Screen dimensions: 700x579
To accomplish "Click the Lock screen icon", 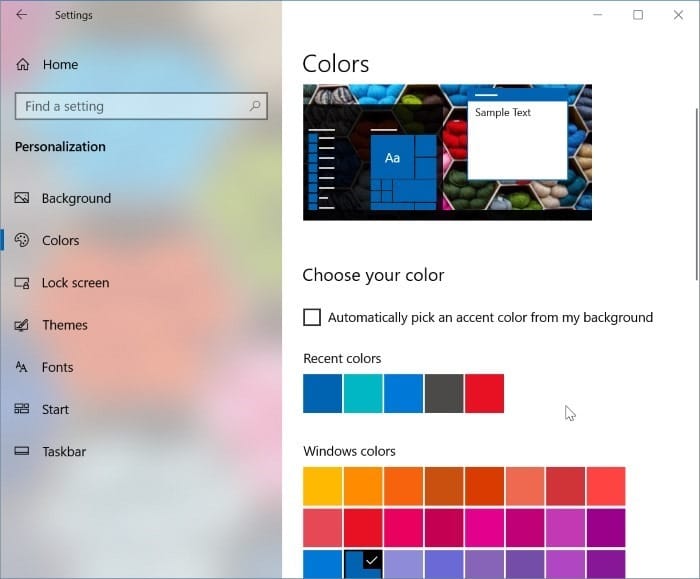I will (x=22, y=283).
